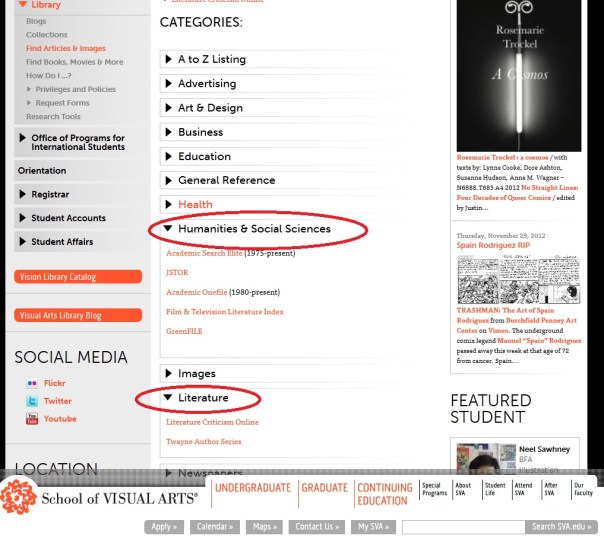Image resolution: width=604 pixels, height=539 pixels.
Task: Open Our Faculty in footer nav
Action: click(583, 489)
